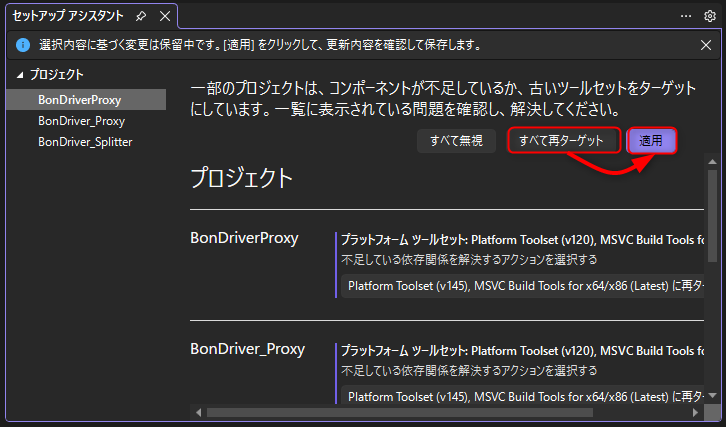The width and height of the screenshot is (726, 427).
Task: Click the horizontal scrollbar right arrow
Action: click(696, 412)
